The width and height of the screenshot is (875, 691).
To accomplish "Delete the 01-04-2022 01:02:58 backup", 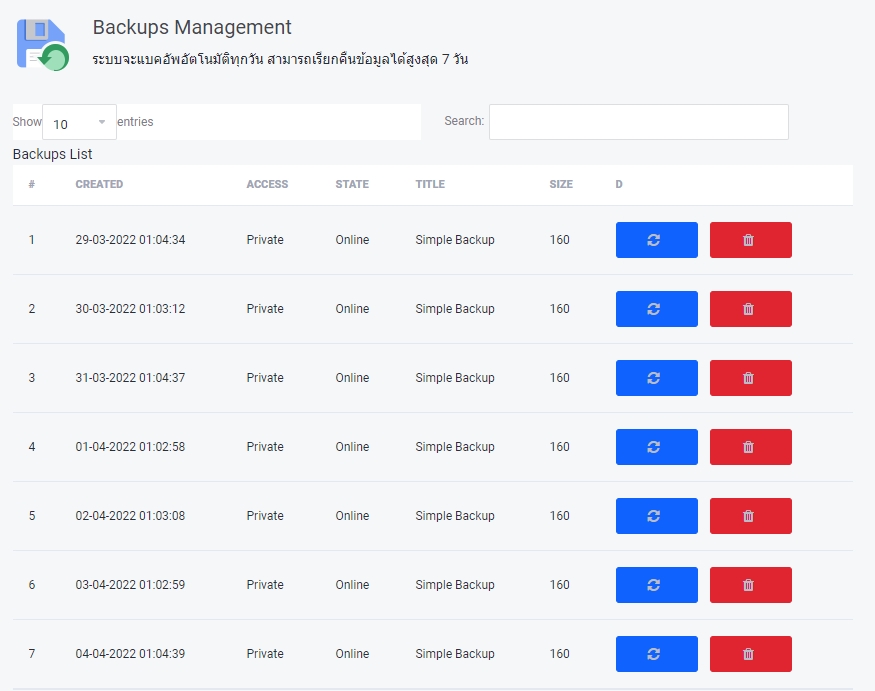I will tap(750, 447).
